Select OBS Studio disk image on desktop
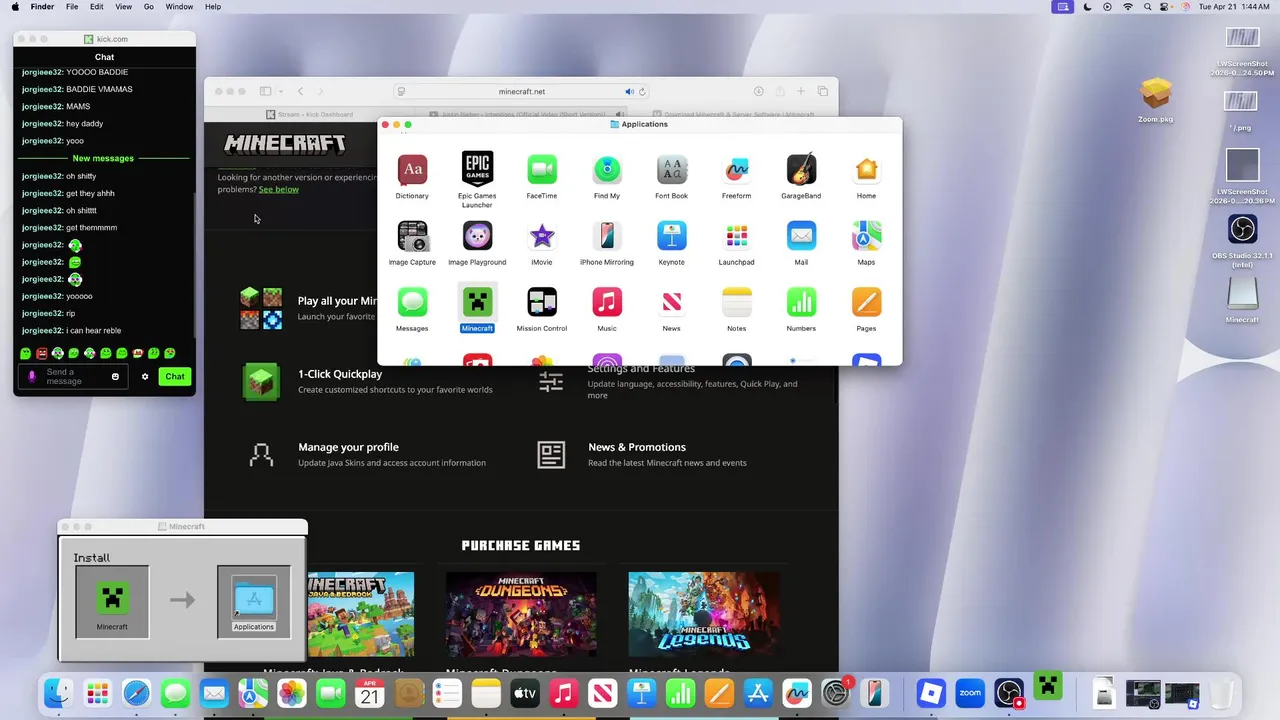Image resolution: width=1280 pixels, height=720 pixels. (x=1242, y=229)
